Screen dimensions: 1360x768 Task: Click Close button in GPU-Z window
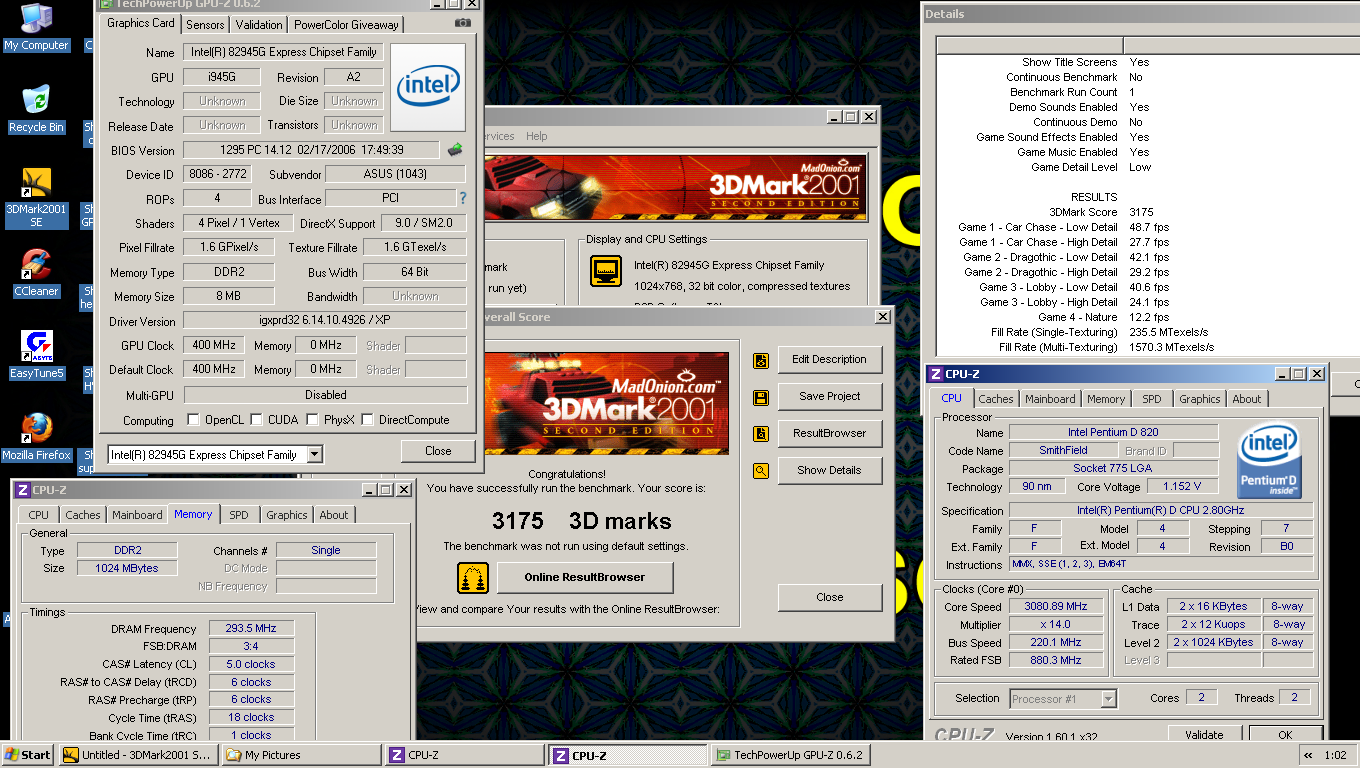438,451
